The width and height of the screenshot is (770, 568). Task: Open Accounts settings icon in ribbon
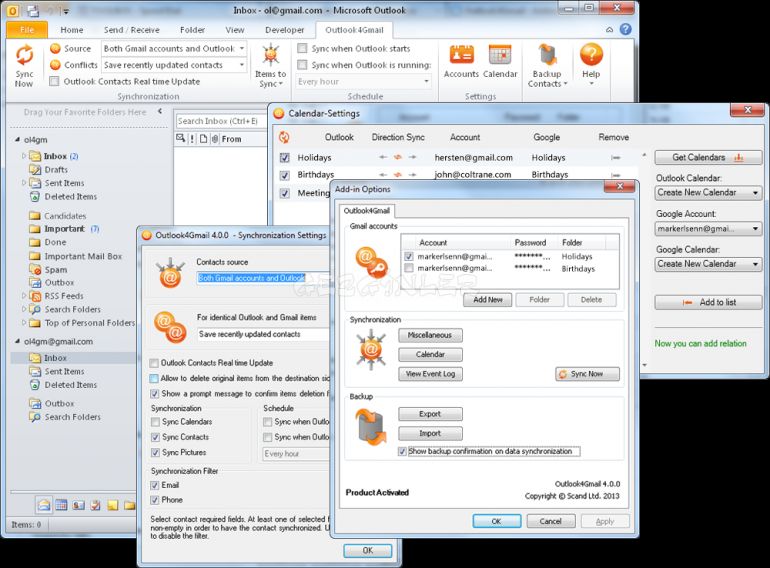coord(461,55)
